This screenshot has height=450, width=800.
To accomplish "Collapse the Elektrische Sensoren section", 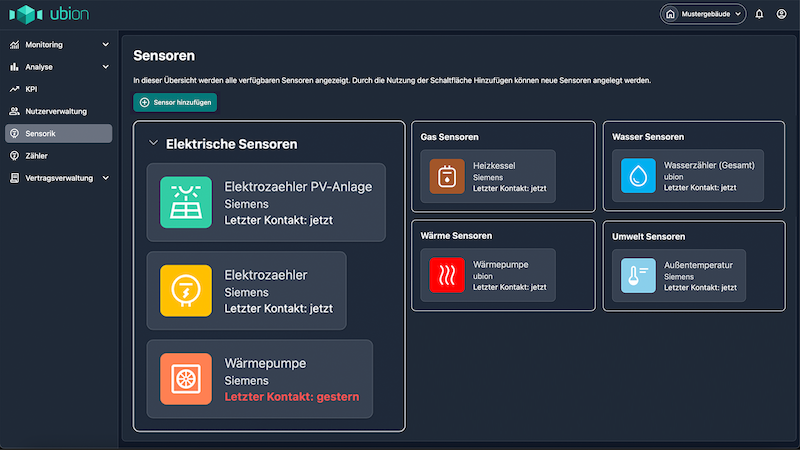I will pos(153,144).
